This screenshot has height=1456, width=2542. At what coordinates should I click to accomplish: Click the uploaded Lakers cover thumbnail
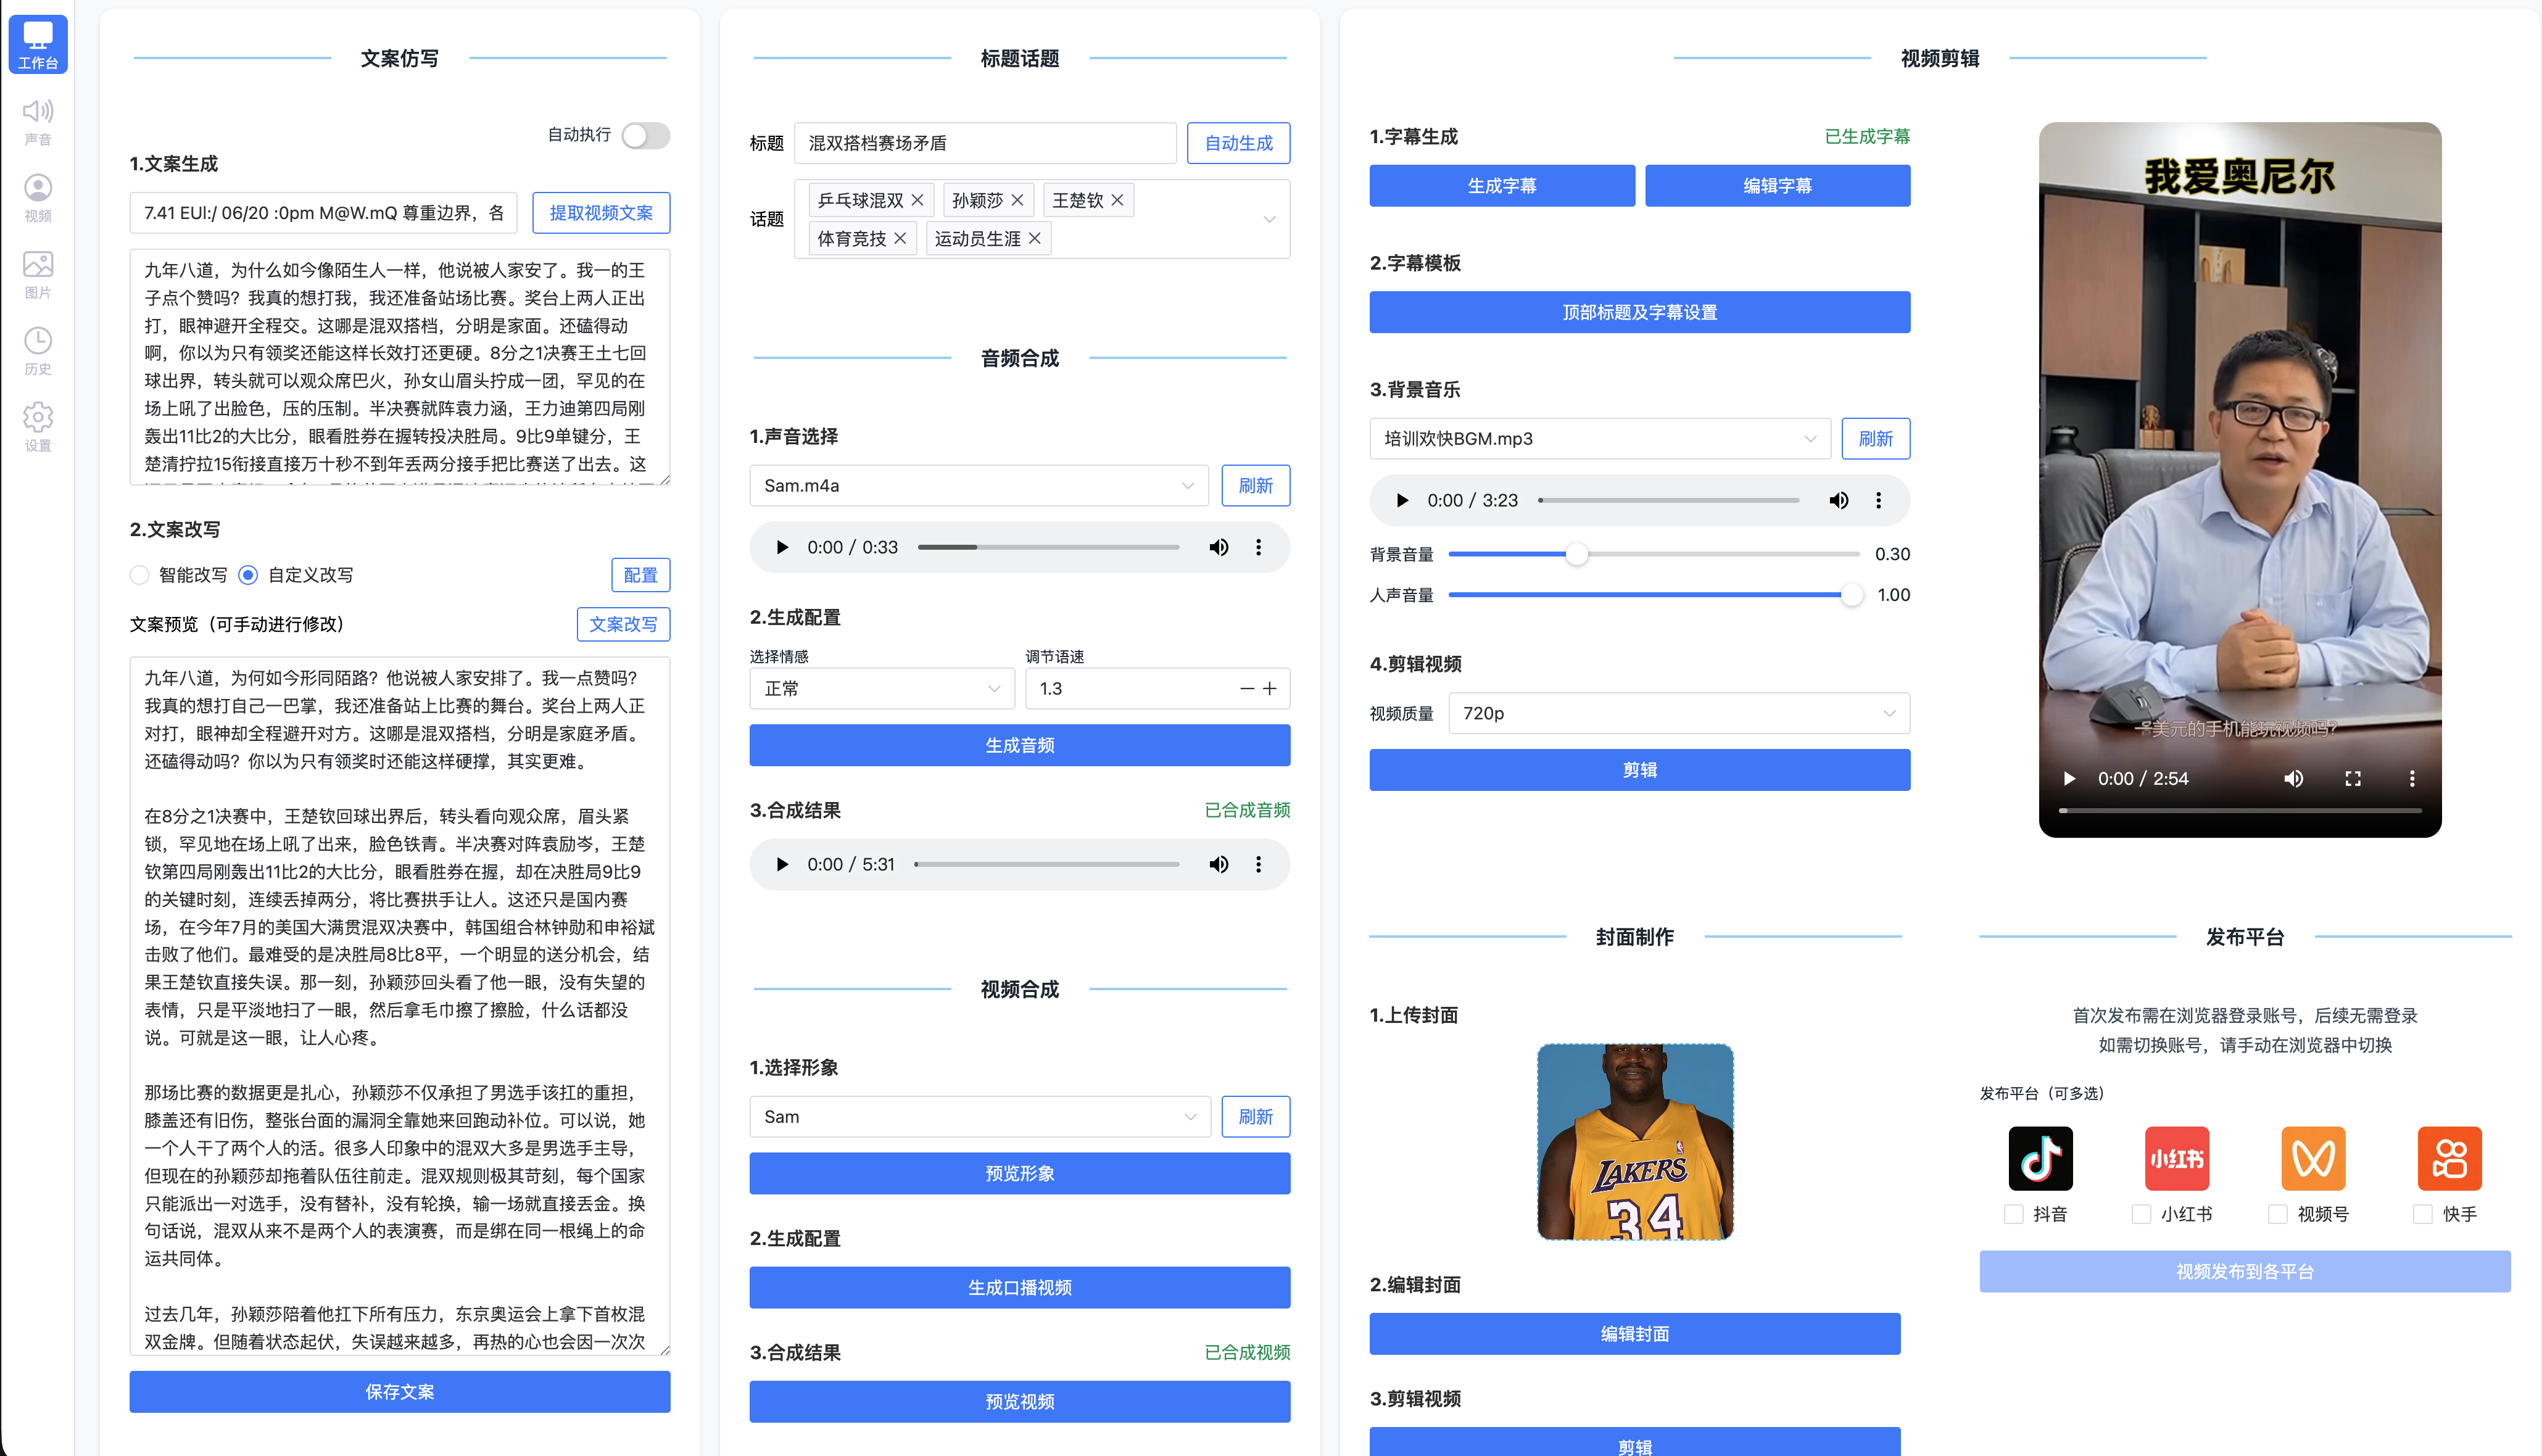(1635, 1142)
